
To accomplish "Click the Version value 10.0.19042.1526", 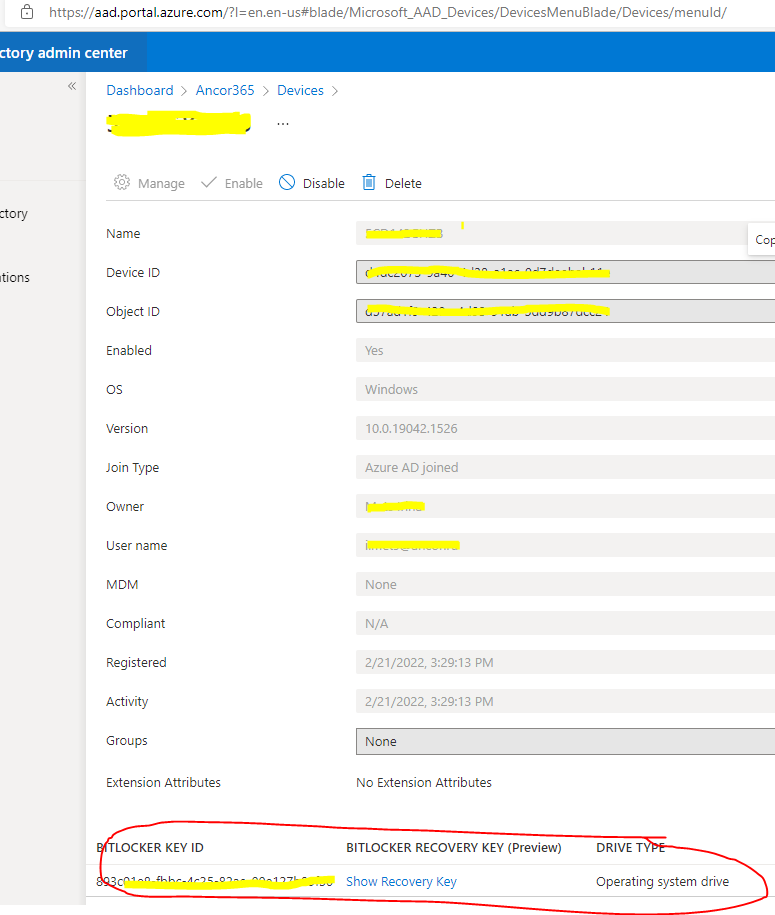I will (x=411, y=428).
